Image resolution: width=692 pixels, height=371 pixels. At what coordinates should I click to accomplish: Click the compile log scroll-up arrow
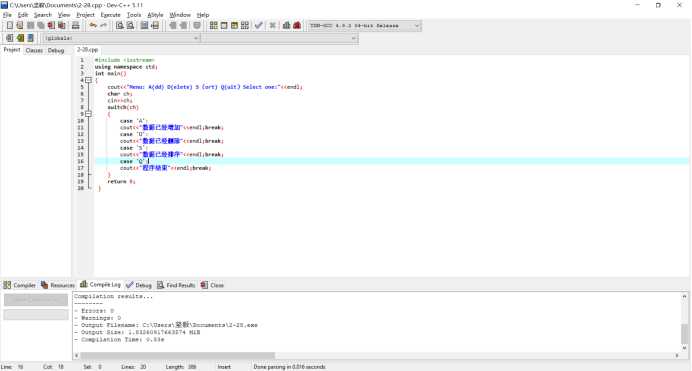(x=684, y=296)
